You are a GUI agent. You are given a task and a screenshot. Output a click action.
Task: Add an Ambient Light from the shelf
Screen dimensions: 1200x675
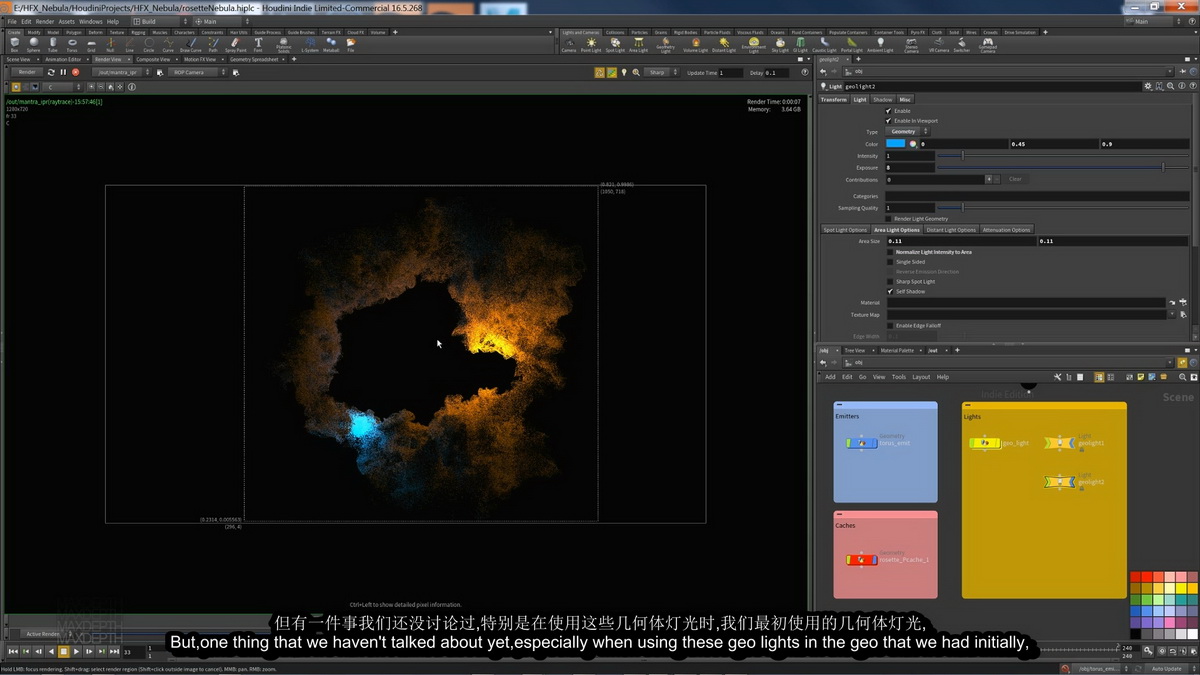(x=880, y=45)
